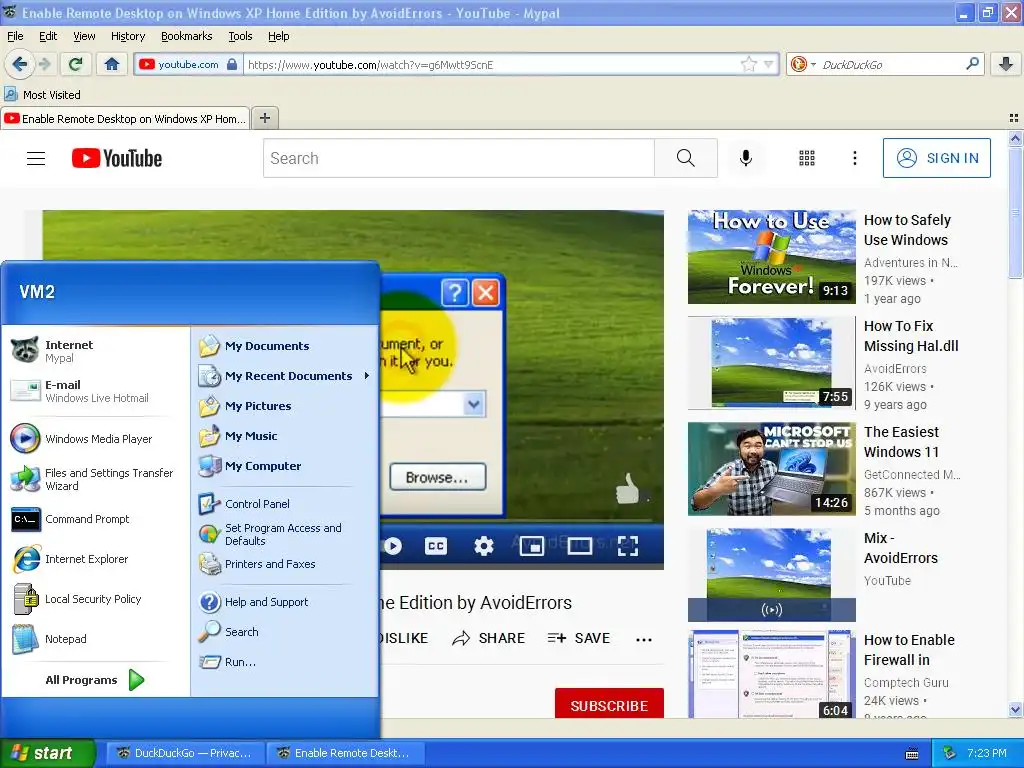1024x768 pixels.
Task: Toggle theater mode on the video
Action: pos(579,545)
